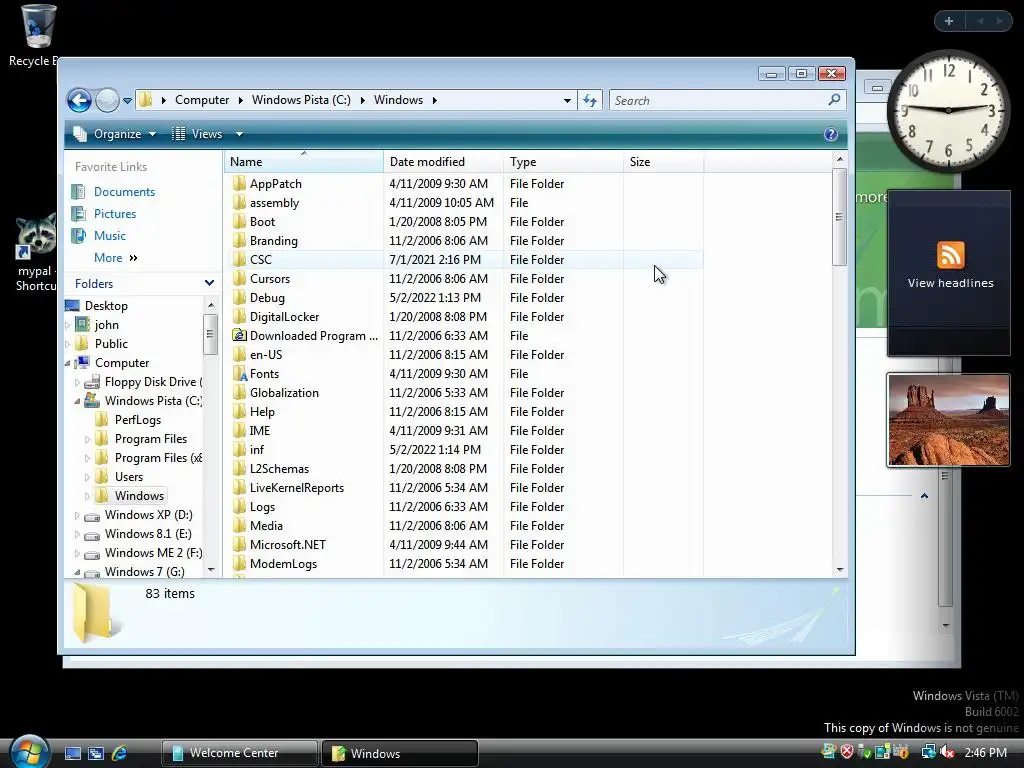Expand the Public tree node
This screenshot has width=1024, height=768.
(68, 344)
